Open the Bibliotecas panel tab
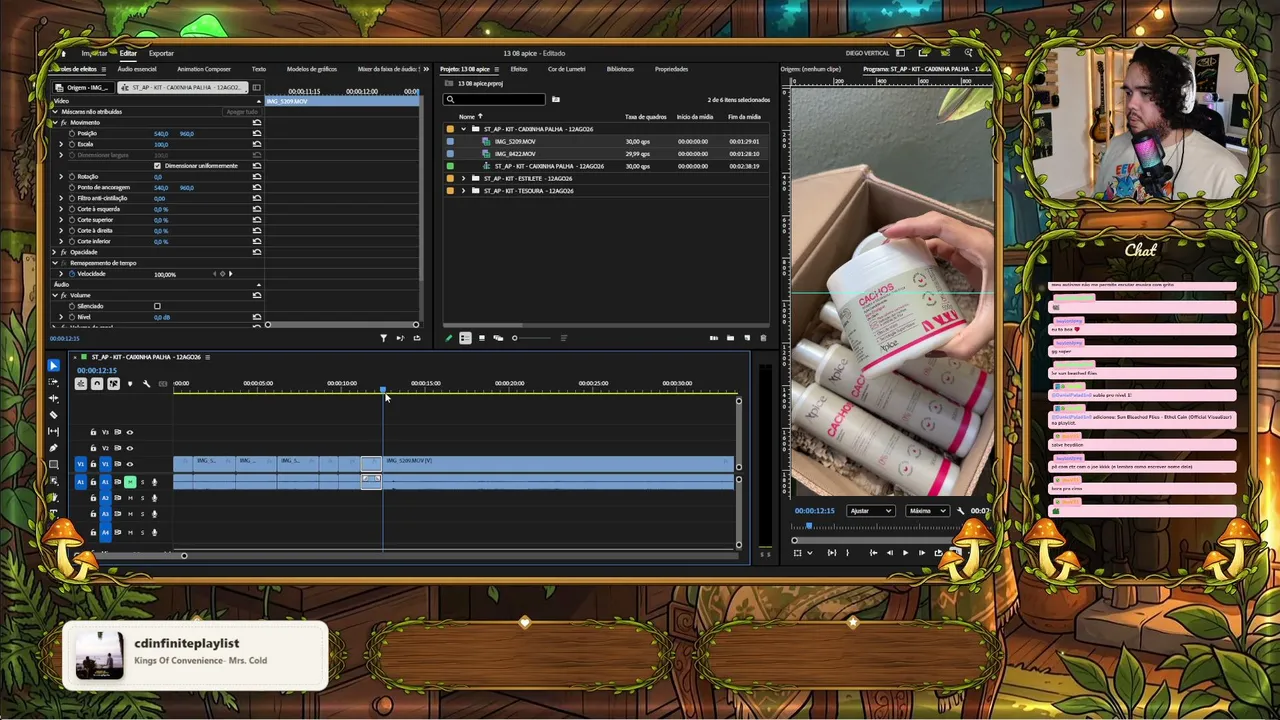The height and width of the screenshot is (720, 1280). click(x=620, y=69)
